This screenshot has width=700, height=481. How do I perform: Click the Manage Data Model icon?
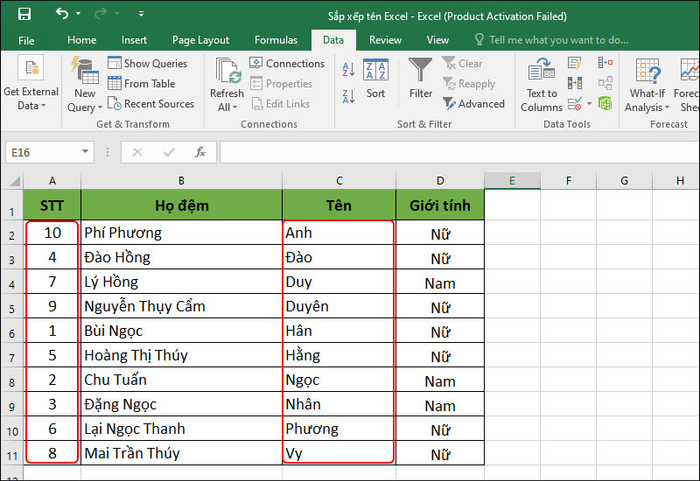point(605,104)
